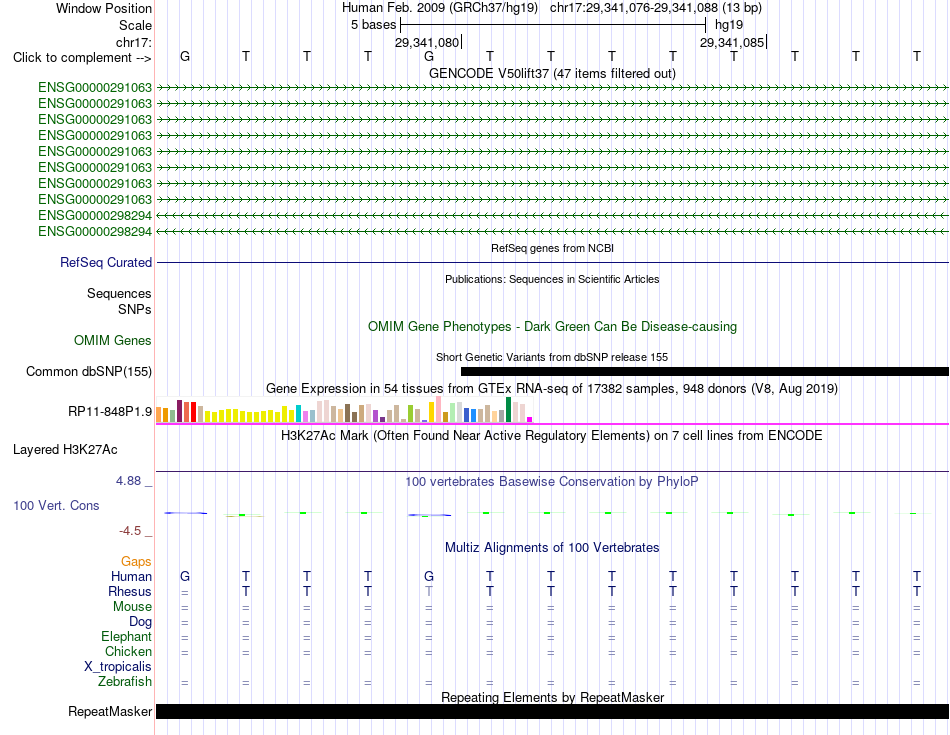
Task: Click the Sequences track label
Action: (x=119, y=293)
